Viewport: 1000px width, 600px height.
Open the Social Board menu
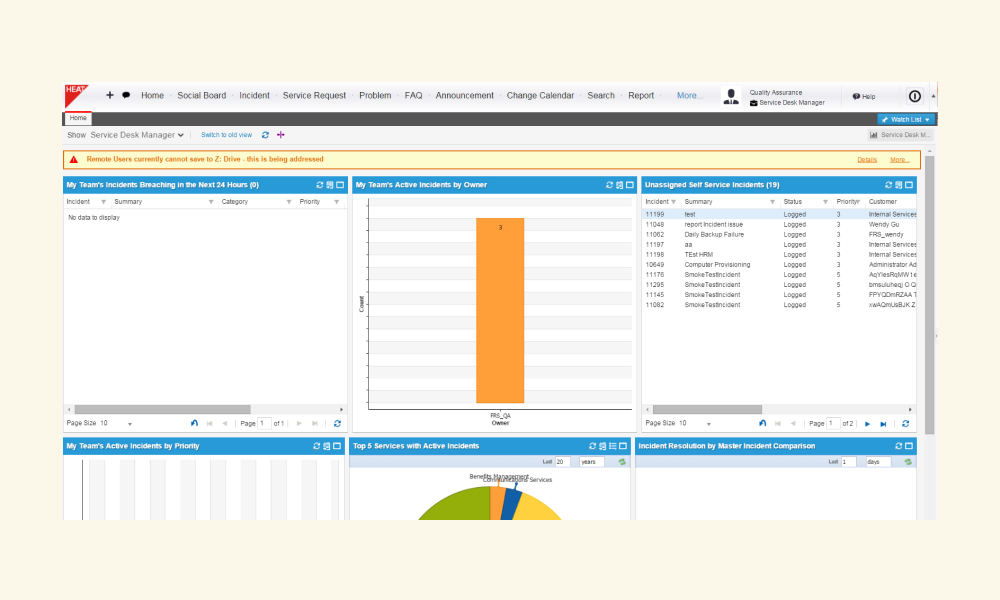tap(202, 96)
